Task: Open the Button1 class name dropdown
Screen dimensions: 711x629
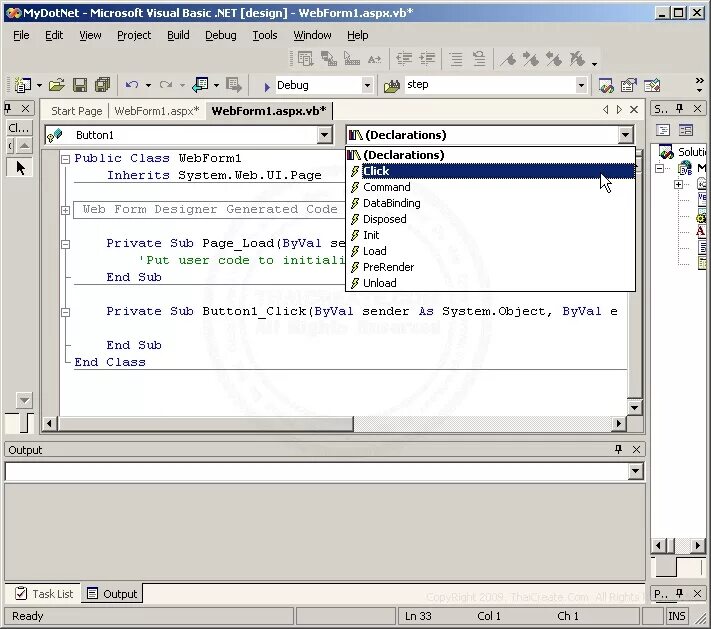Action: click(324, 135)
